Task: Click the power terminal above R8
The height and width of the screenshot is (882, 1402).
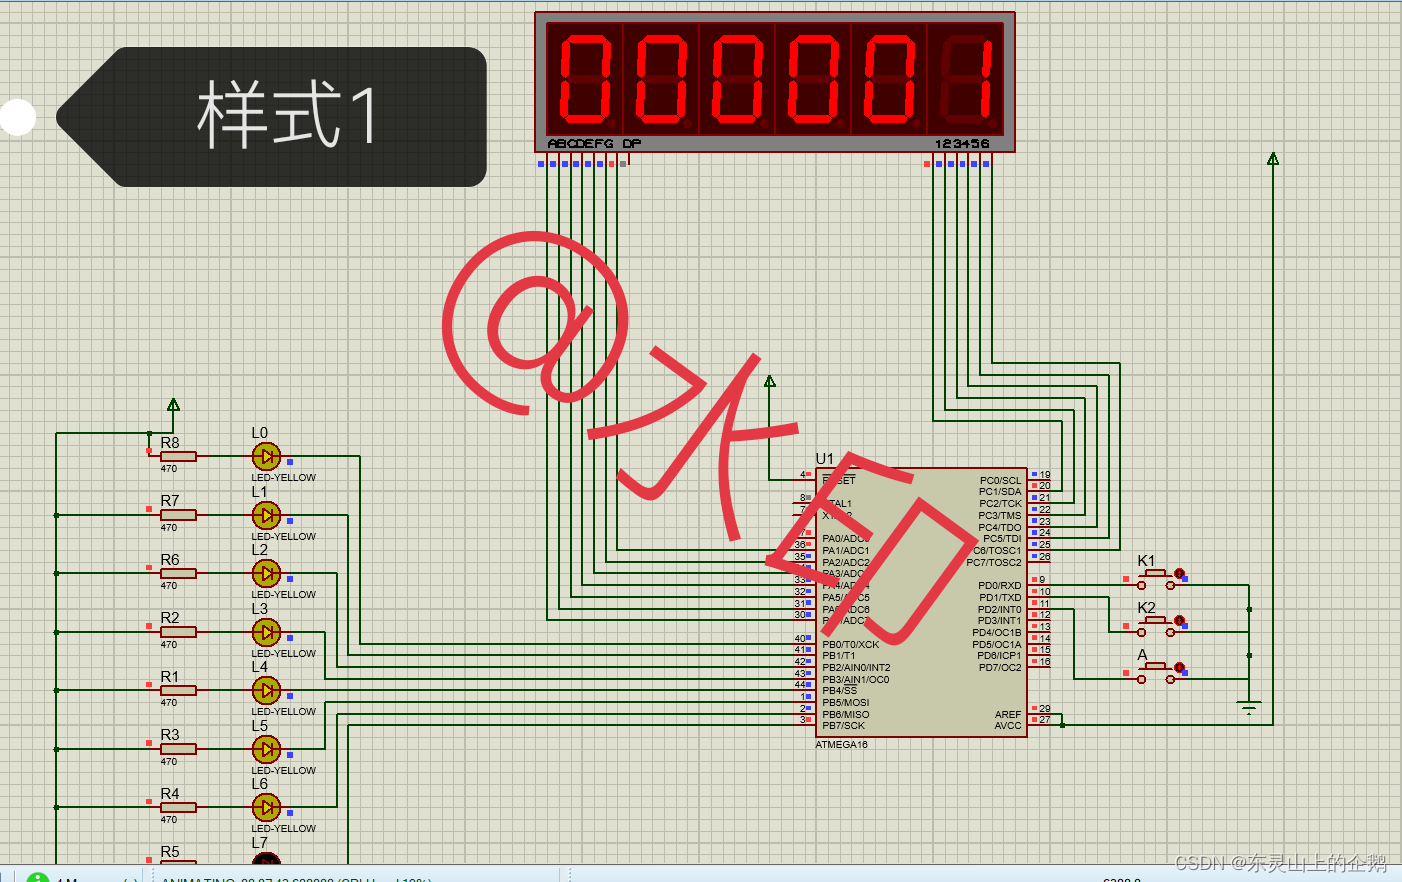Action: click(x=174, y=405)
